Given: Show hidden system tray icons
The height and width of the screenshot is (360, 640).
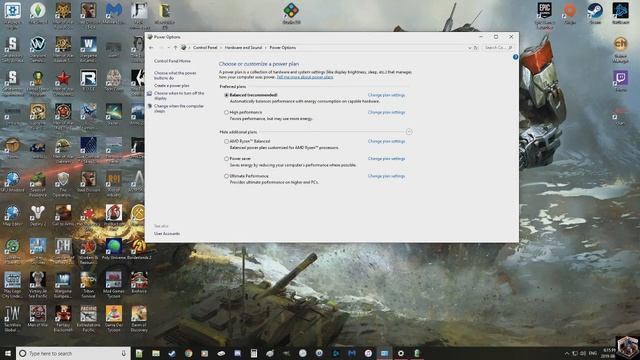Looking at the screenshot, I should [567, 353].
